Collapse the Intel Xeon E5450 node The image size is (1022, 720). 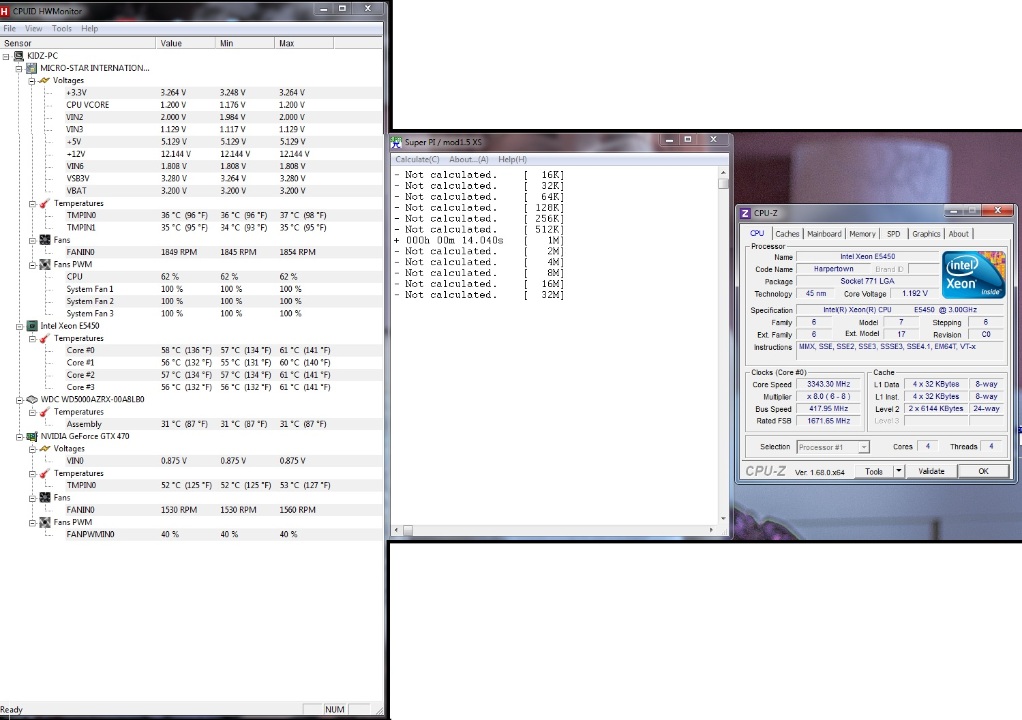tap(19, 326)
